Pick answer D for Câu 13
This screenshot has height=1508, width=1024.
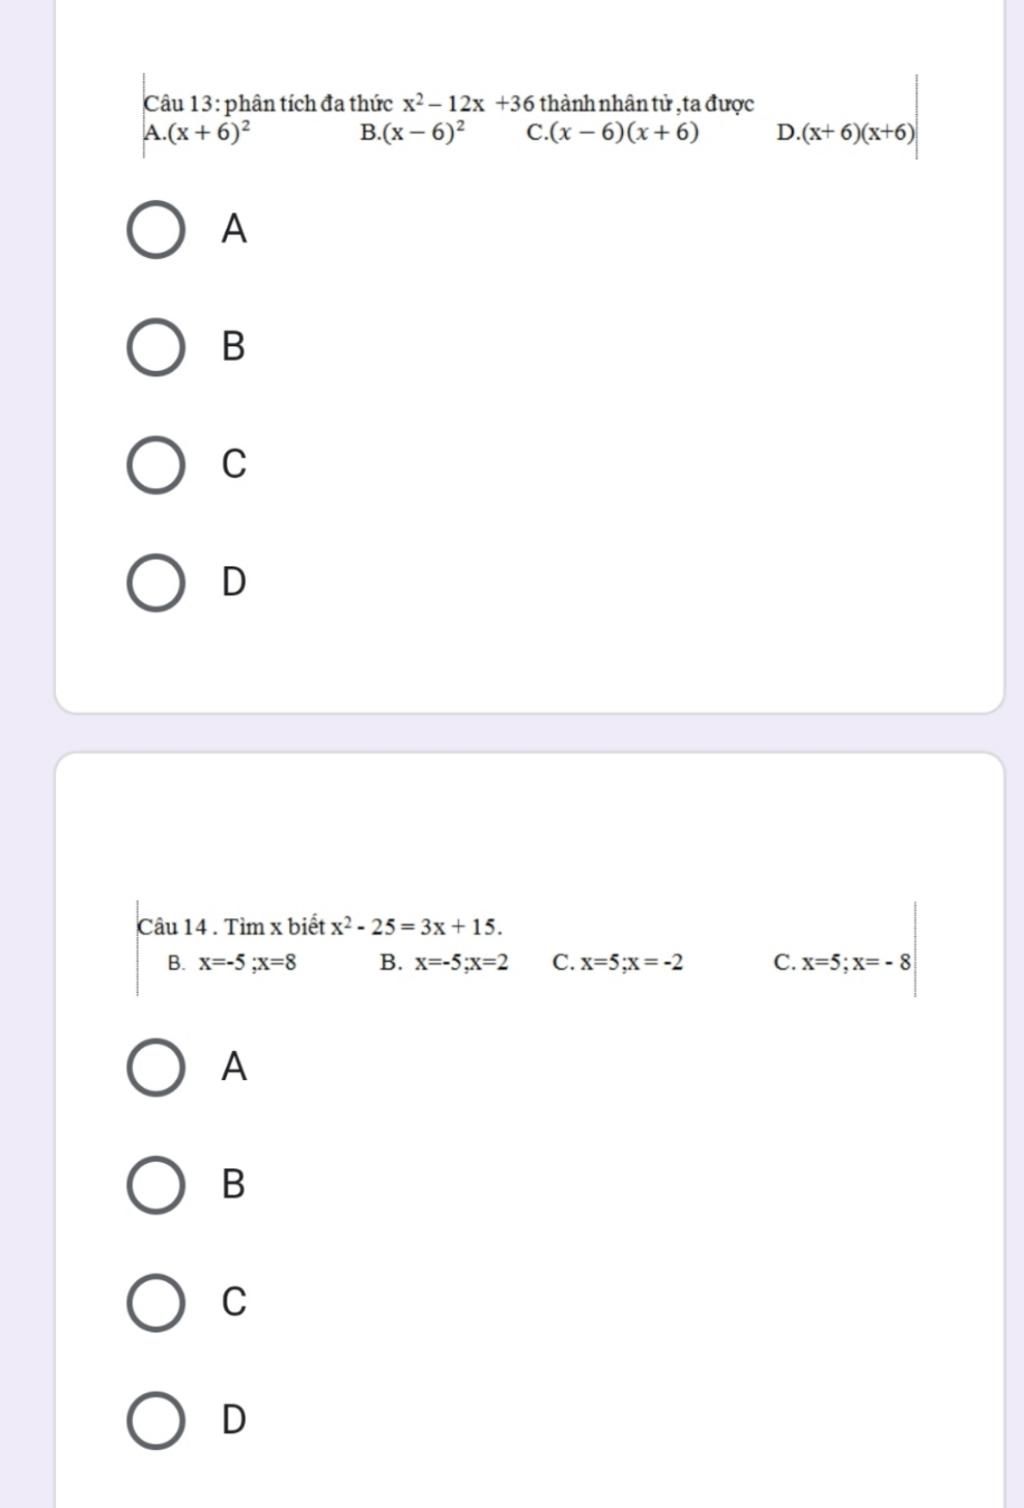coord(155,582)
